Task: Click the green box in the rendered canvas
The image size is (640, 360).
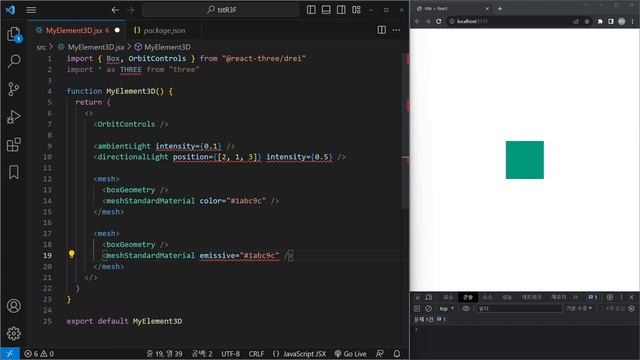Action: (524, 160)
